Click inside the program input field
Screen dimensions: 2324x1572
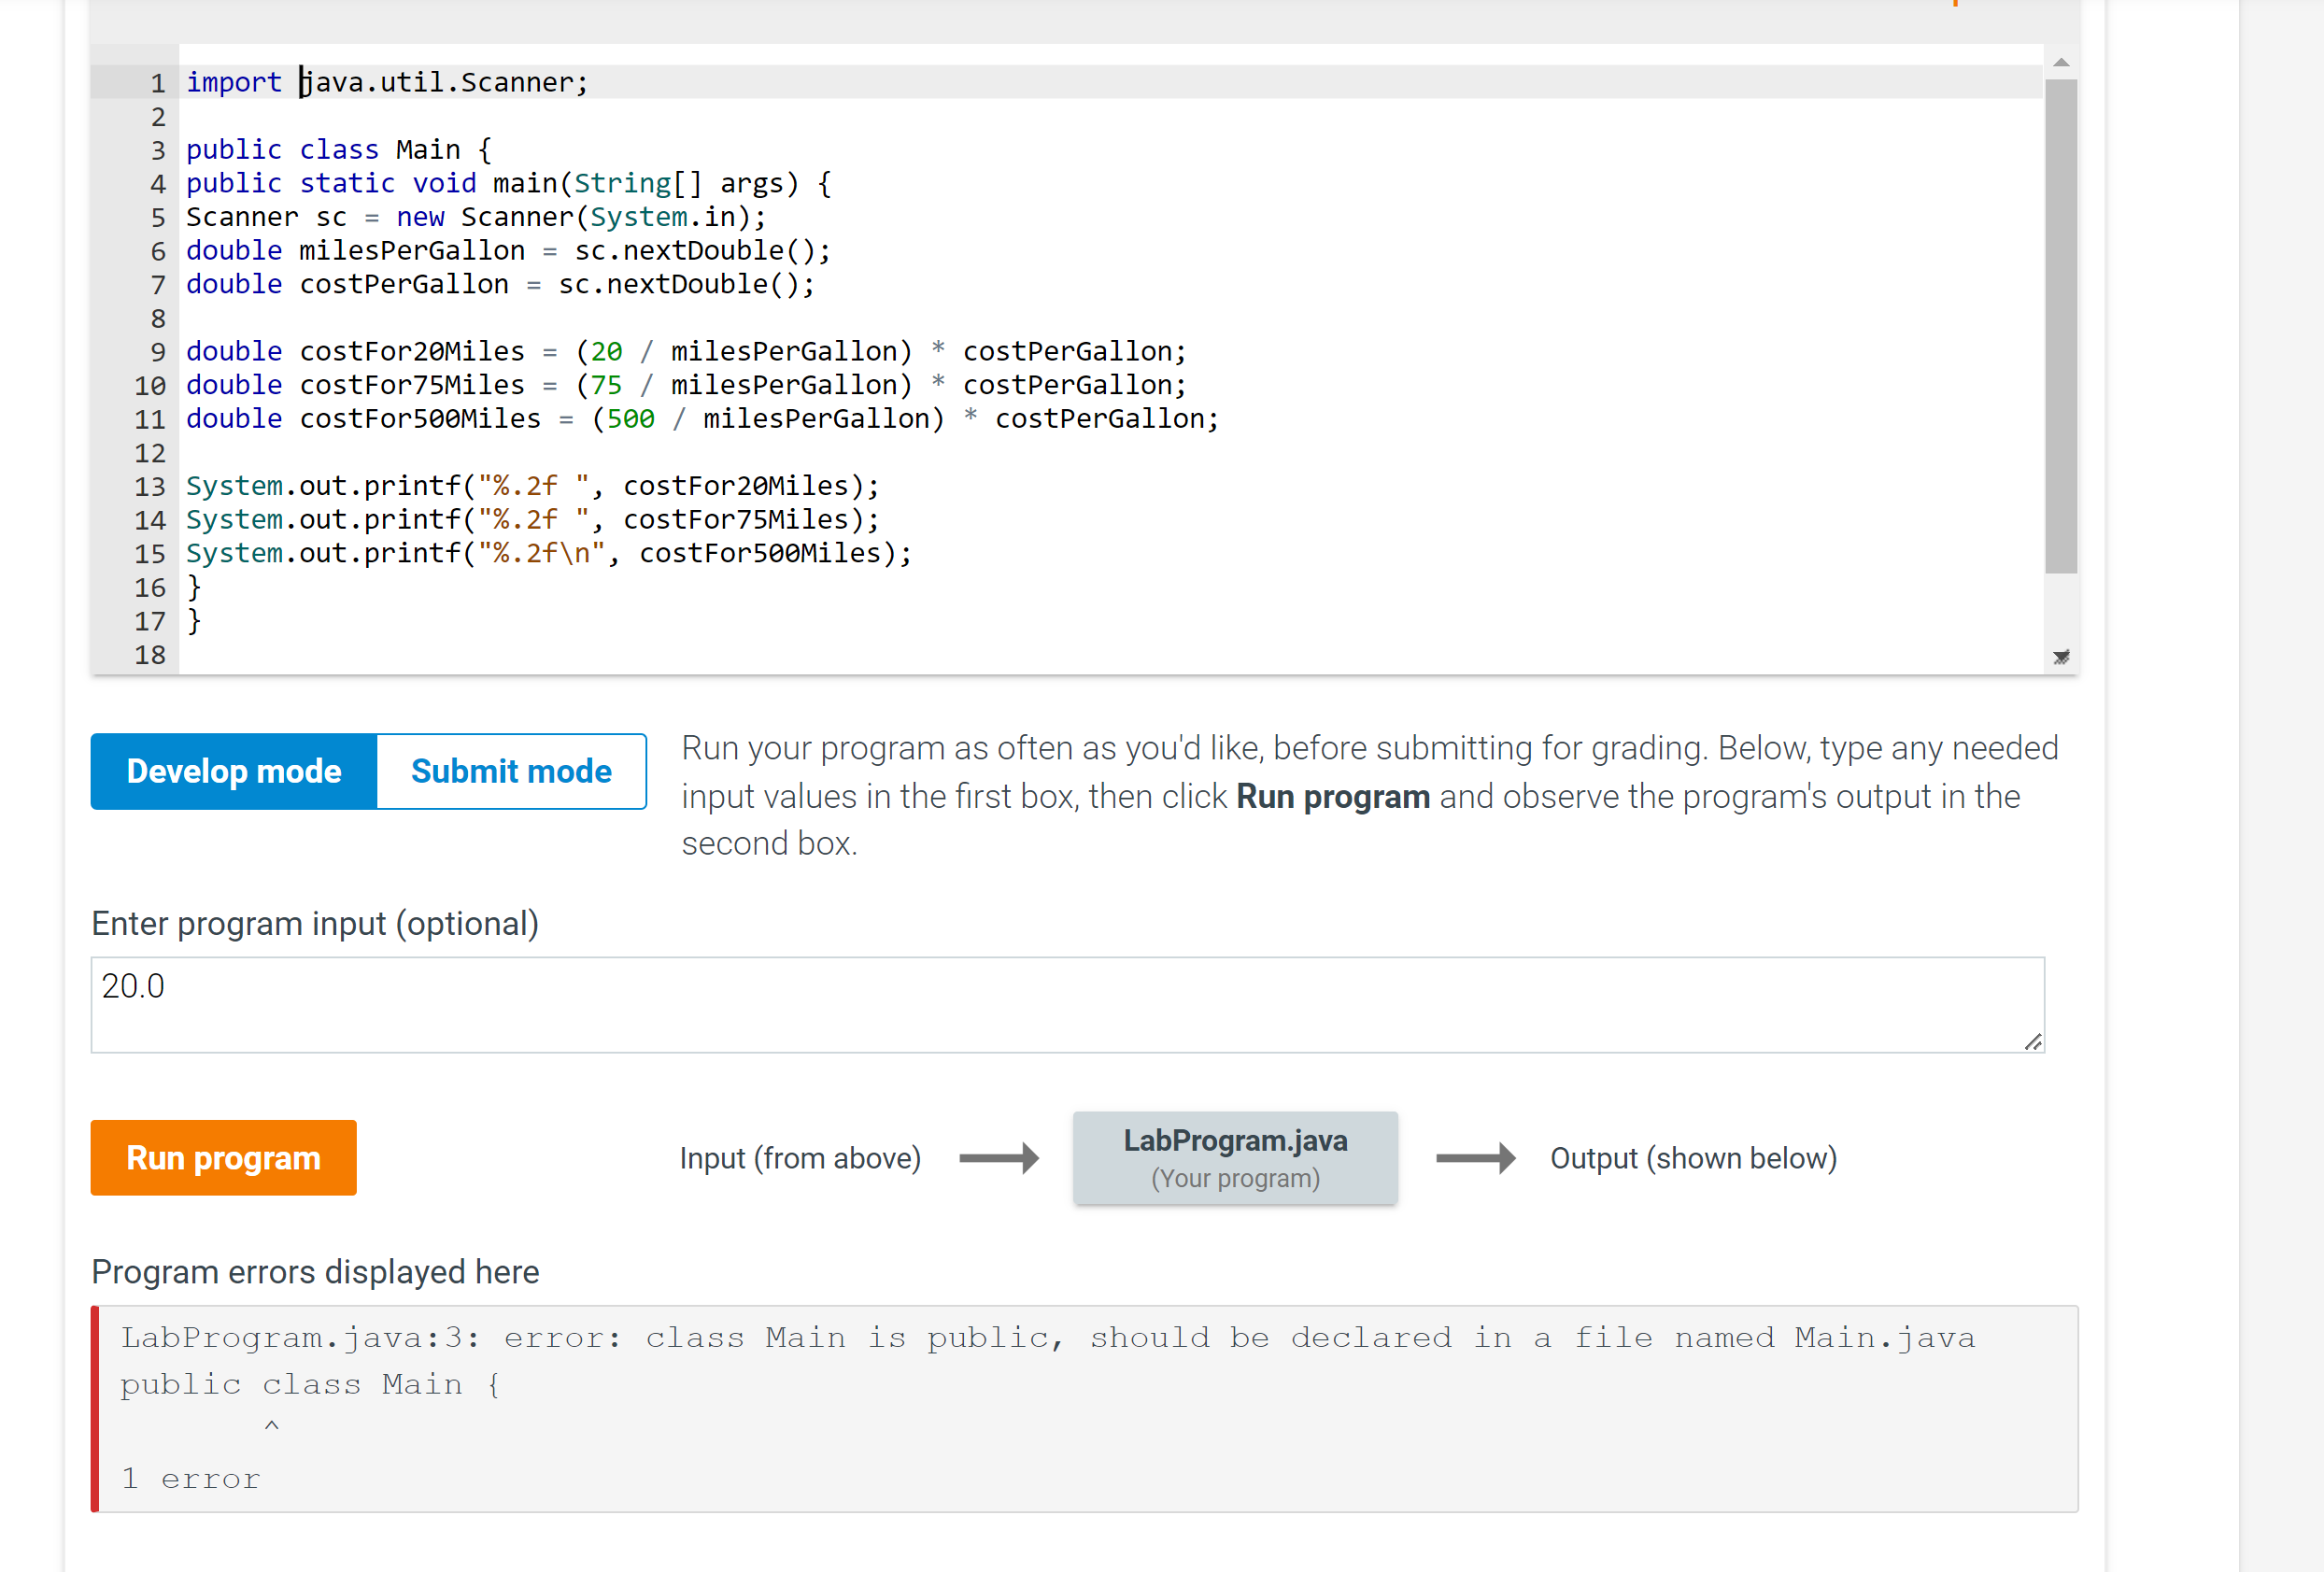pyautogui.click(x=1000, y=1005)
